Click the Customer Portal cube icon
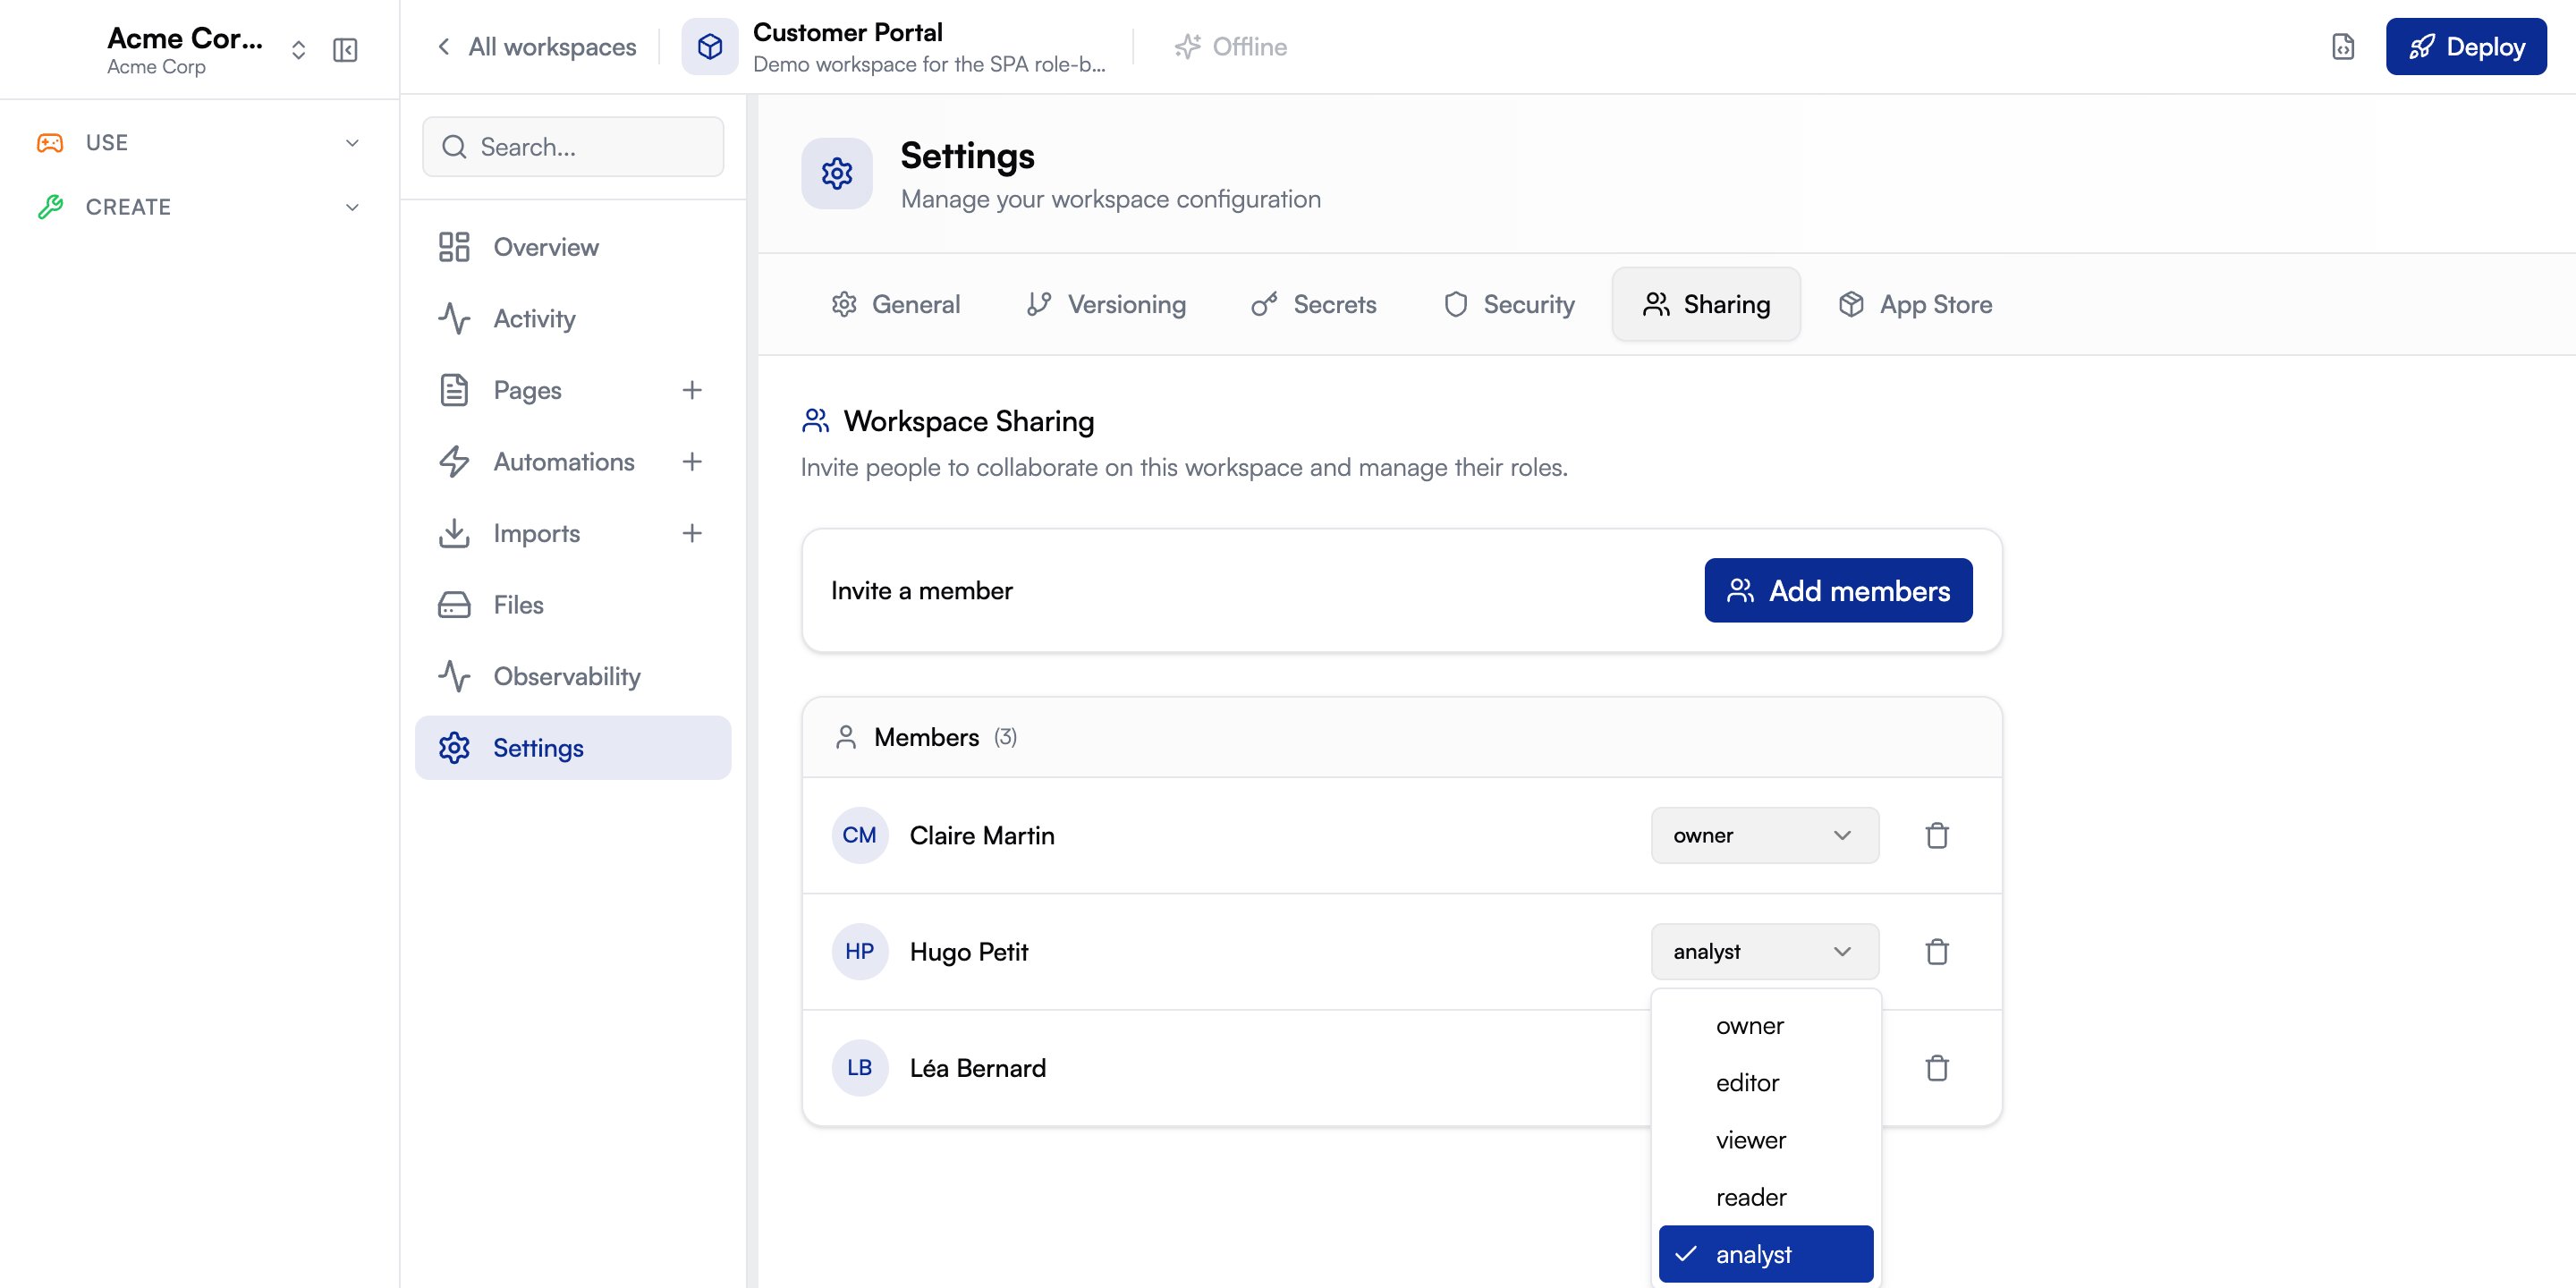This screenshot has height=1288, width=2576. click(x=710, y=47)
